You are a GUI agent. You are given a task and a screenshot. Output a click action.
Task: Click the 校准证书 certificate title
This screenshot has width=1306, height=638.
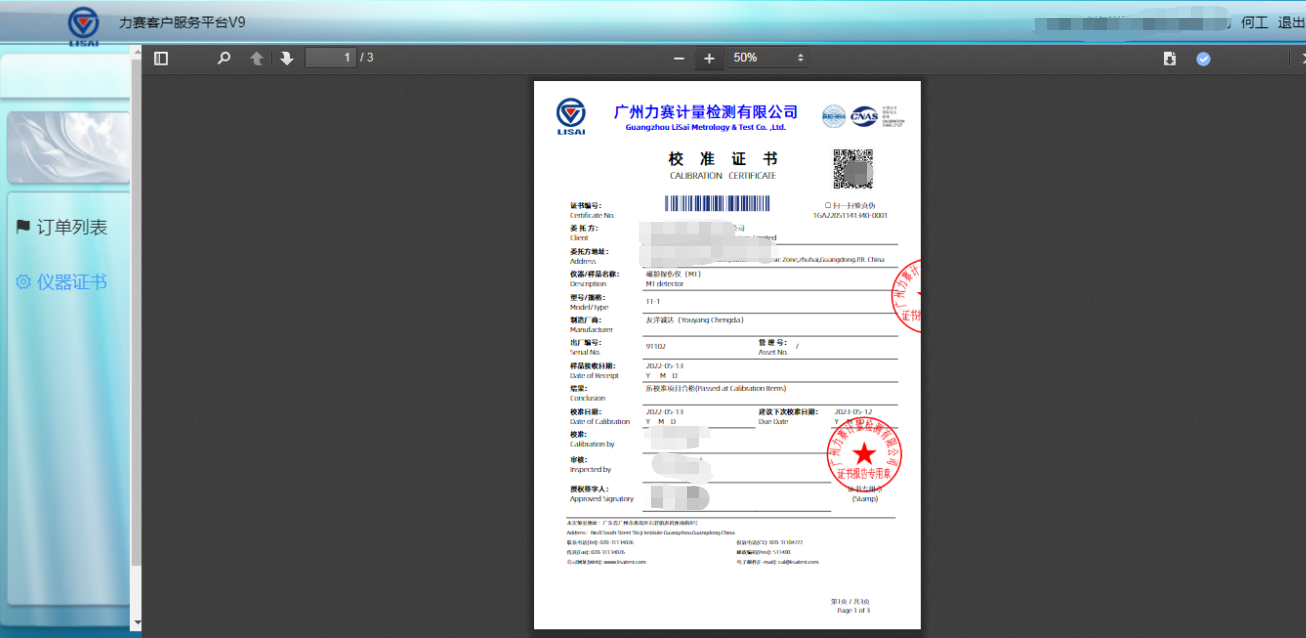[723, 159]
